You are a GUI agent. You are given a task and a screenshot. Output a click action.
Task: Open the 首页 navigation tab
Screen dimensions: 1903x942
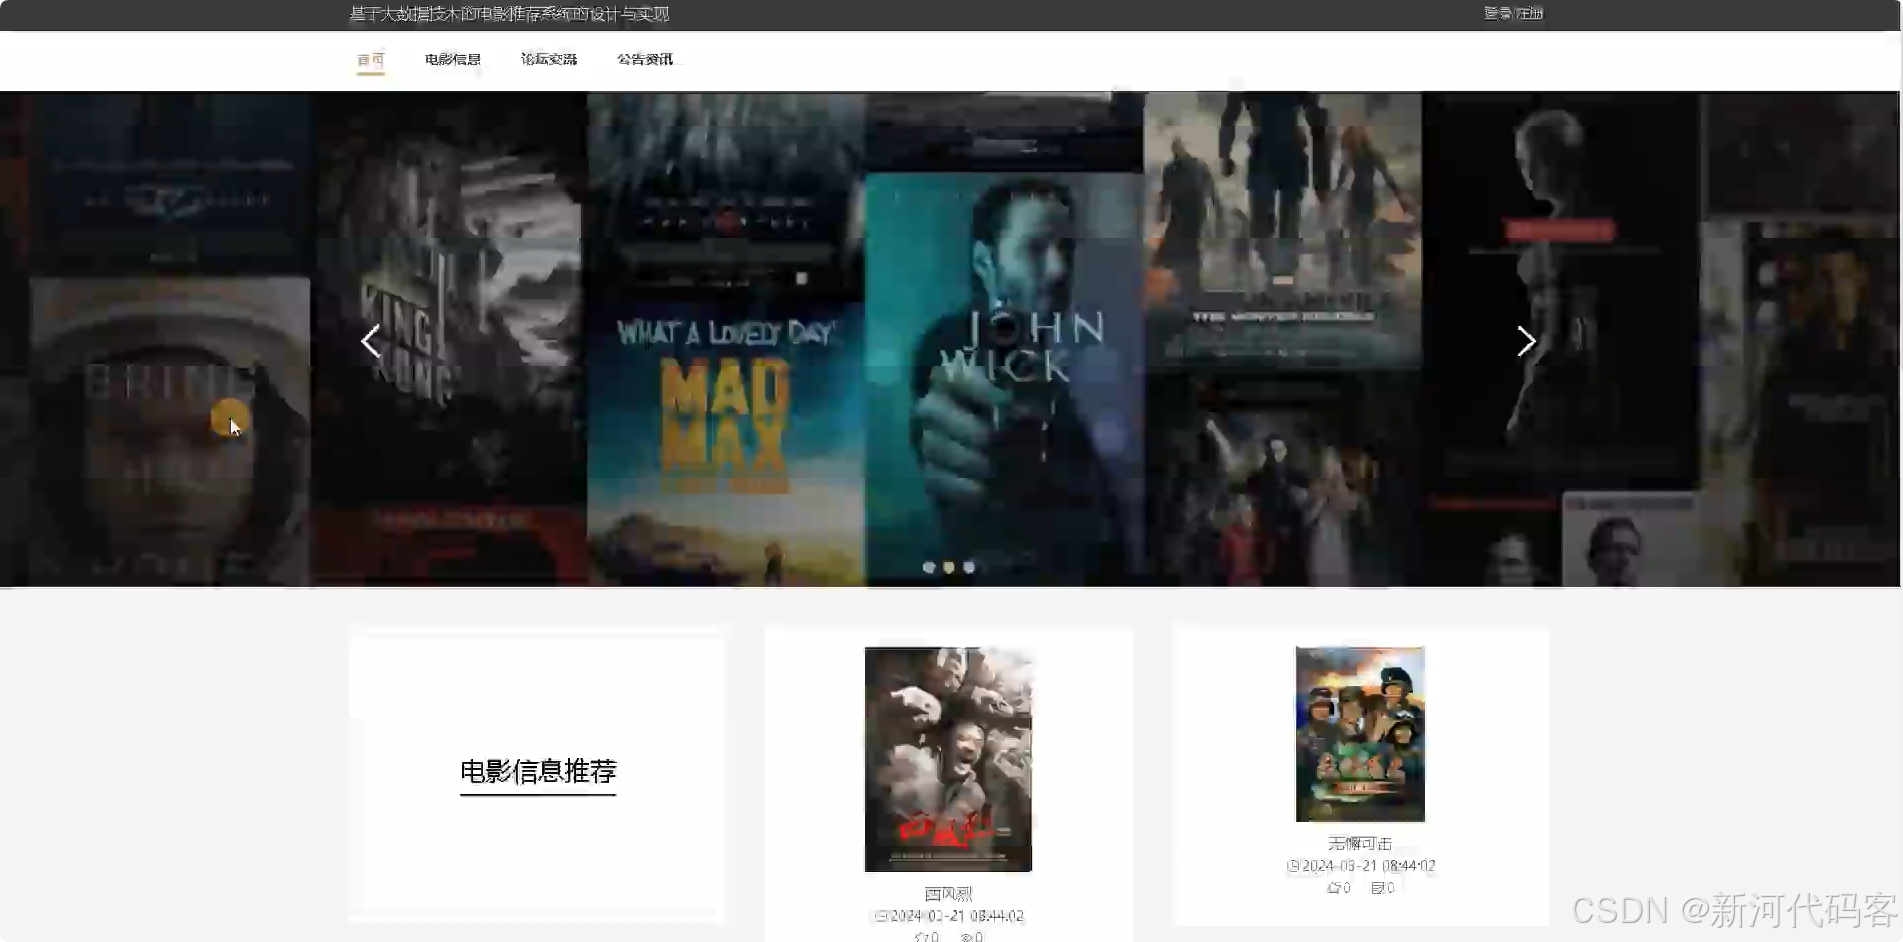point(371,60)
